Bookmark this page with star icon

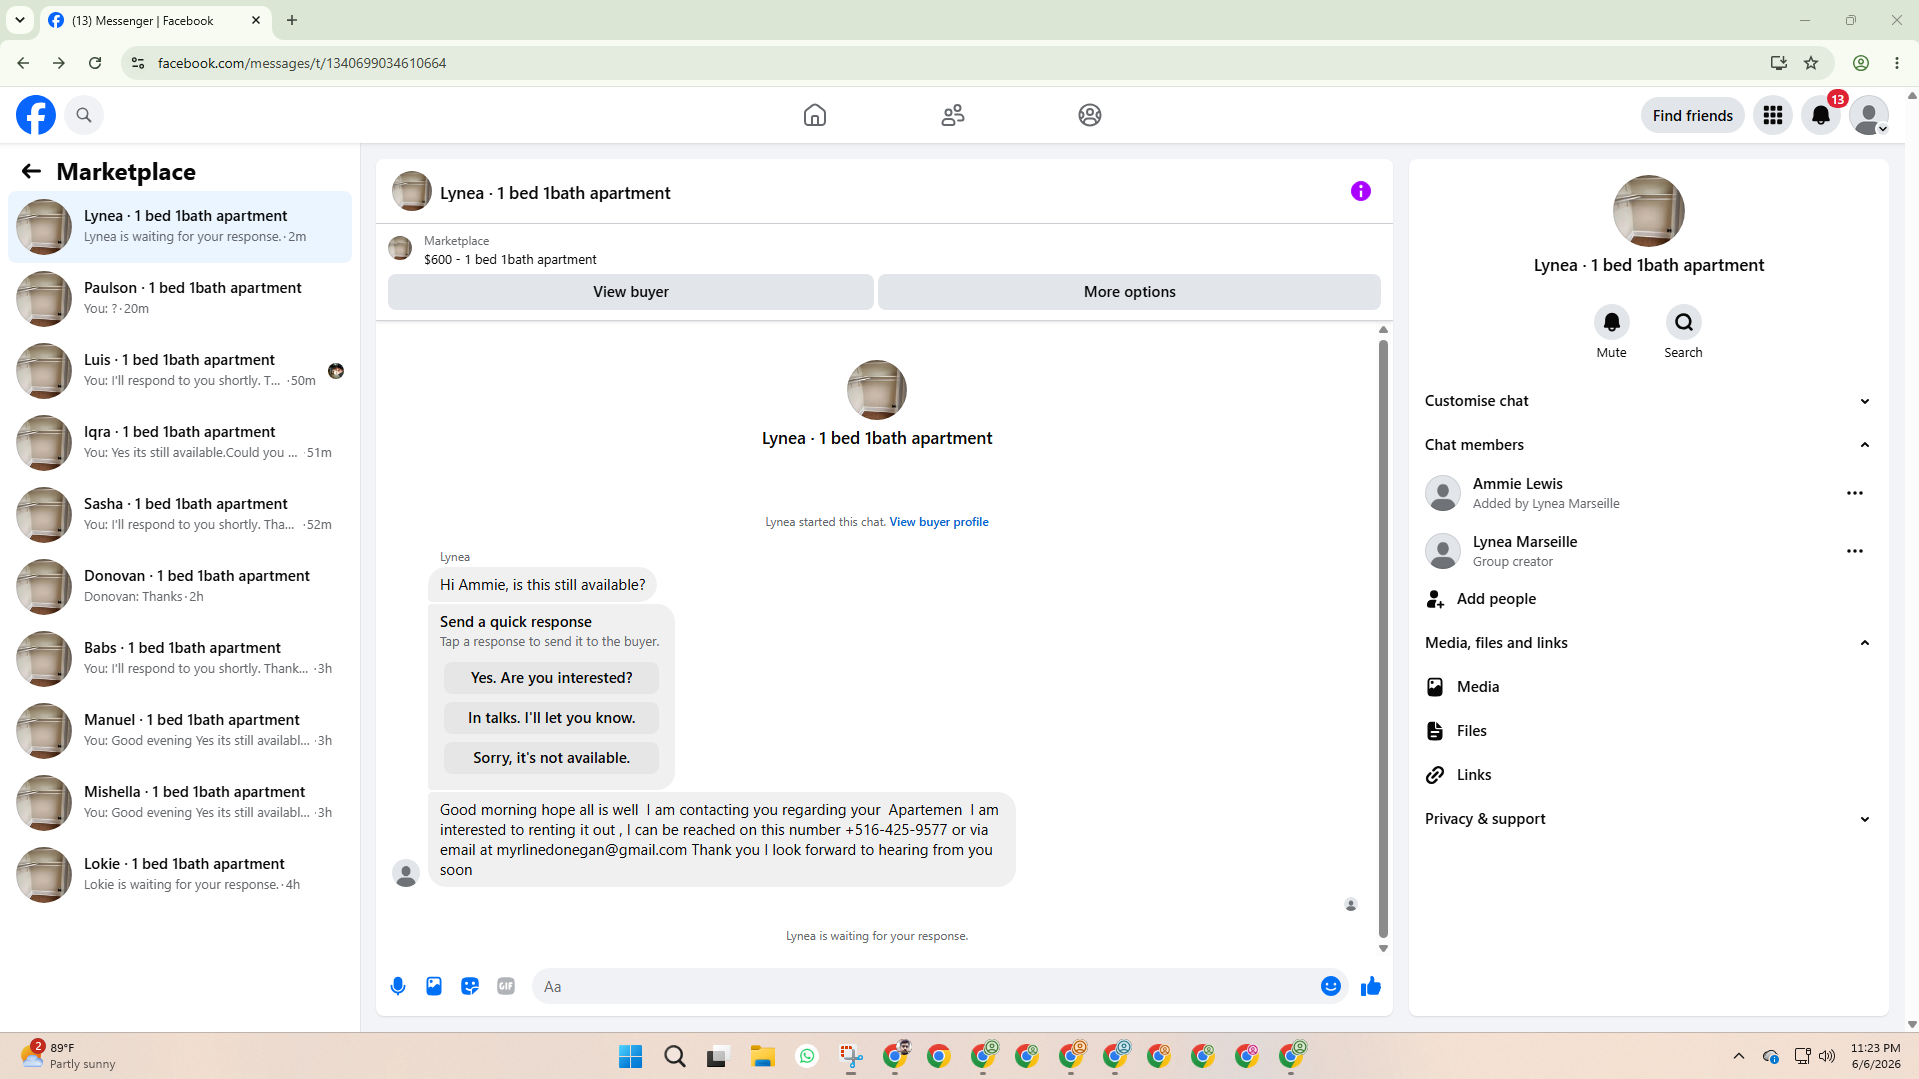pos(1811,63)
